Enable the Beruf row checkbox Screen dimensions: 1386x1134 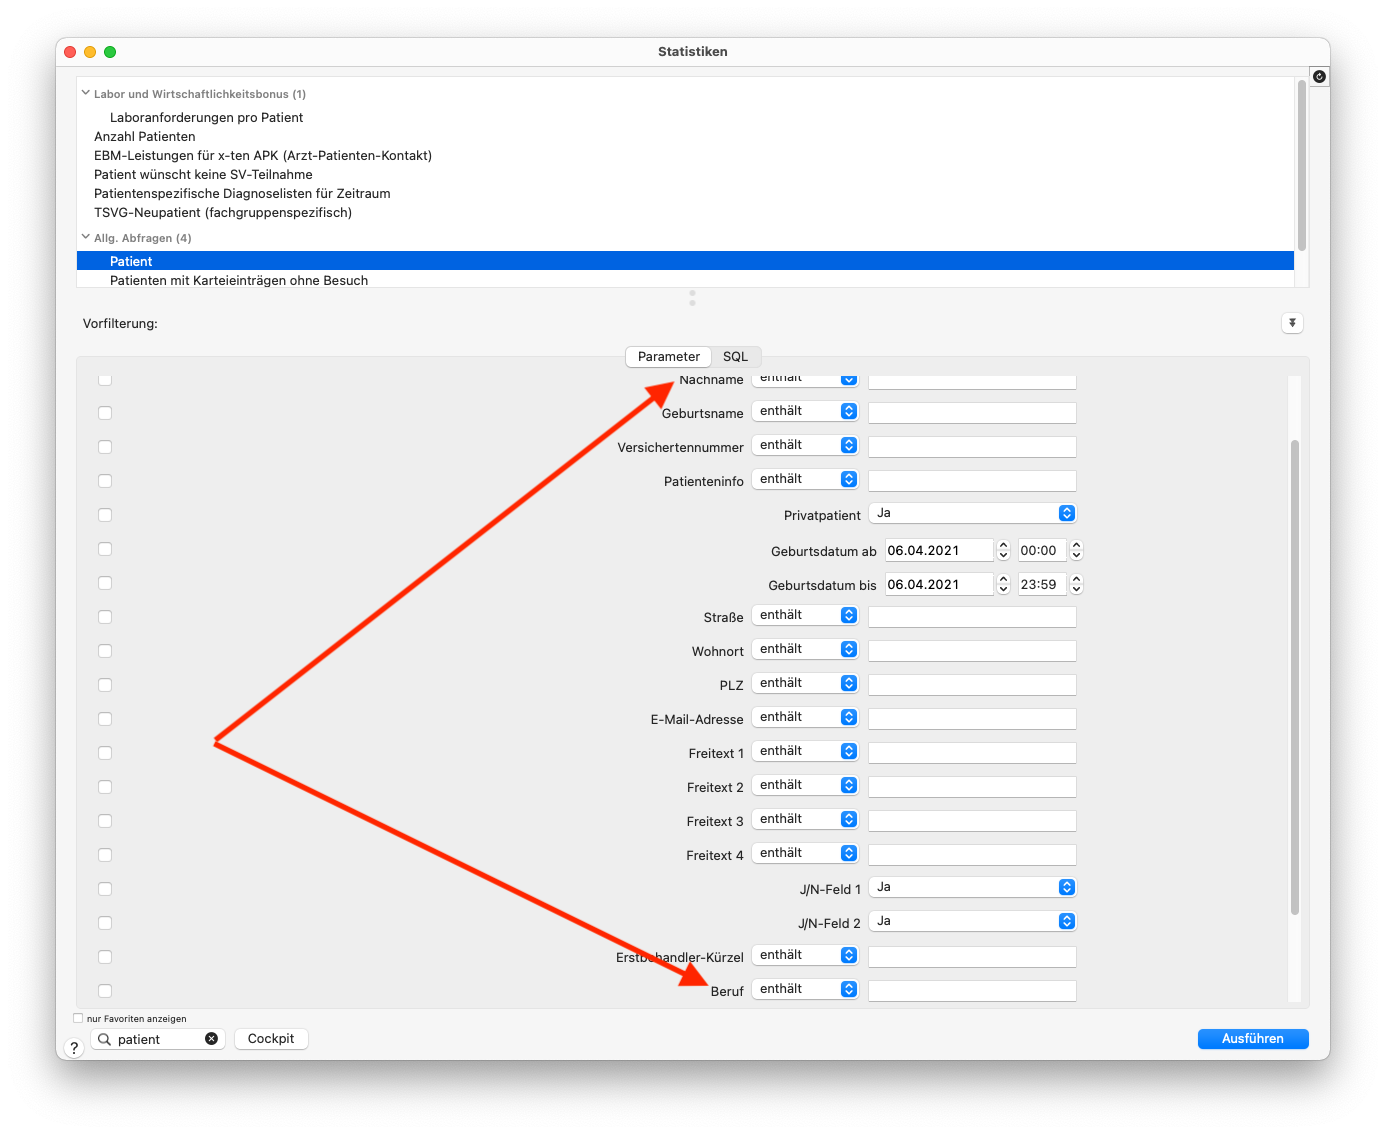click(x=105, y=991)
